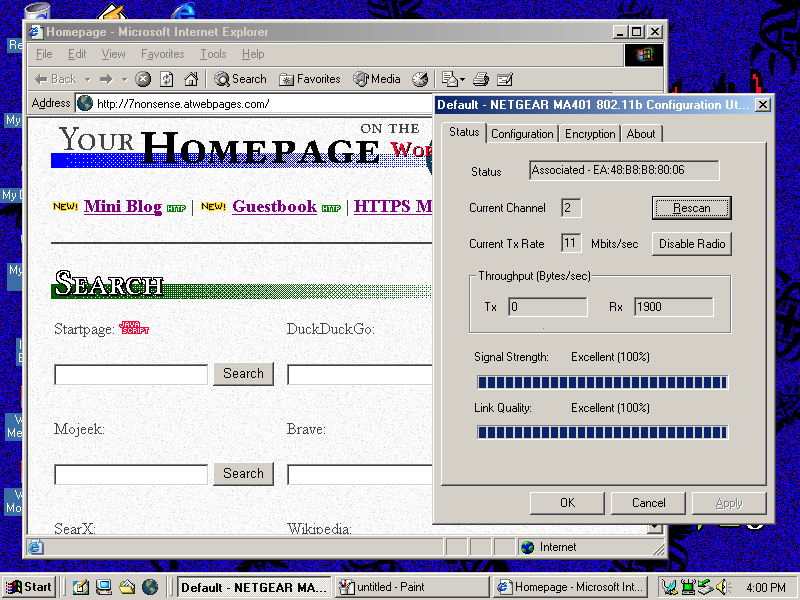Click Disable Radio to turn off wireless
This screenshot has width=800, height=600.
coord(691,243)
